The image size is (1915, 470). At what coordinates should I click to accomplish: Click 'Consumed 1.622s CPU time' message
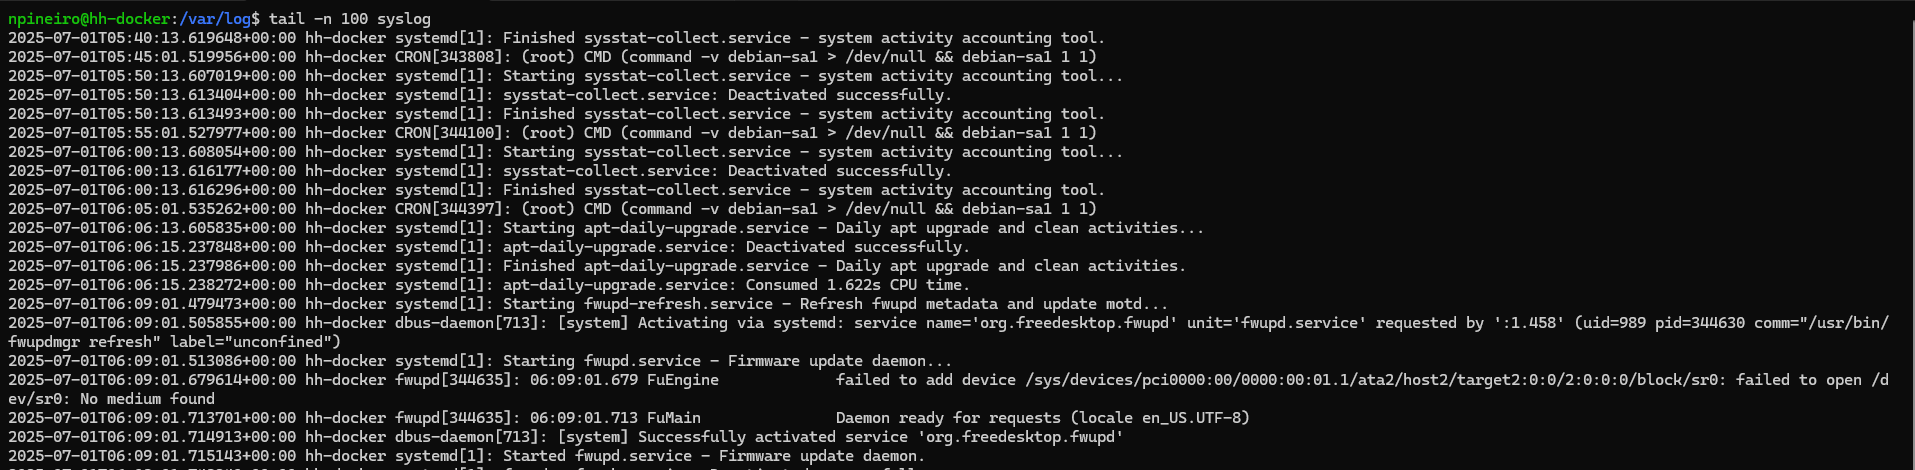click(x=854, y=285)
